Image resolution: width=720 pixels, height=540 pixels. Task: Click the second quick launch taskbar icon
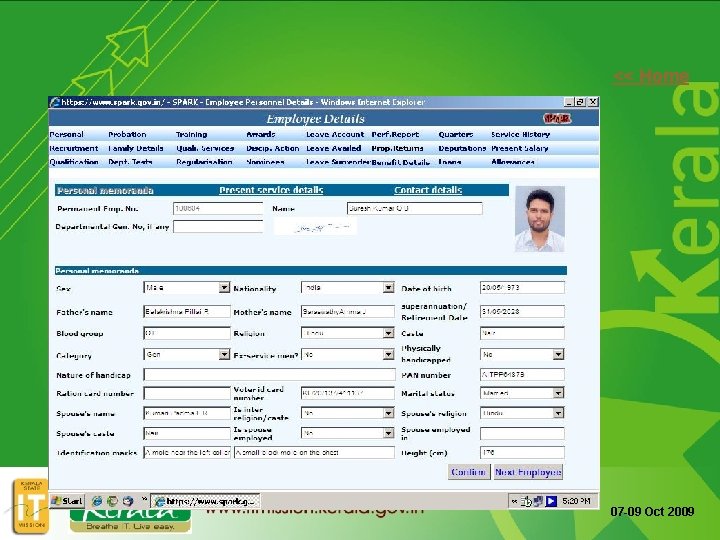tap(112, 501)
